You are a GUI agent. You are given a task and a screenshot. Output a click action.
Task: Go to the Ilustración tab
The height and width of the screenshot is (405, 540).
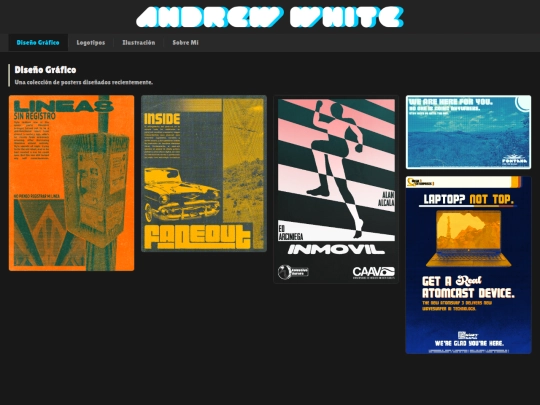pos(139,43)
